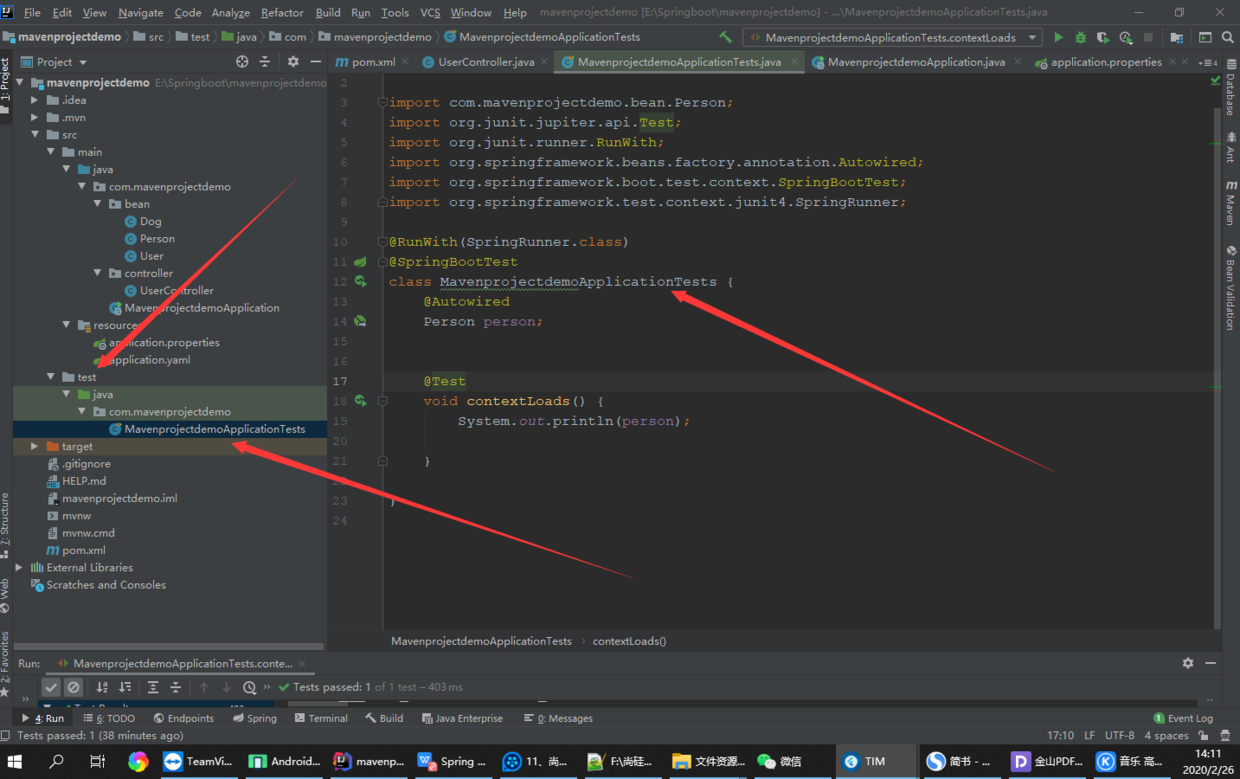Collapse the mavenprojectdemo root project node
1240x779 pixels.
tap(21, 83)
